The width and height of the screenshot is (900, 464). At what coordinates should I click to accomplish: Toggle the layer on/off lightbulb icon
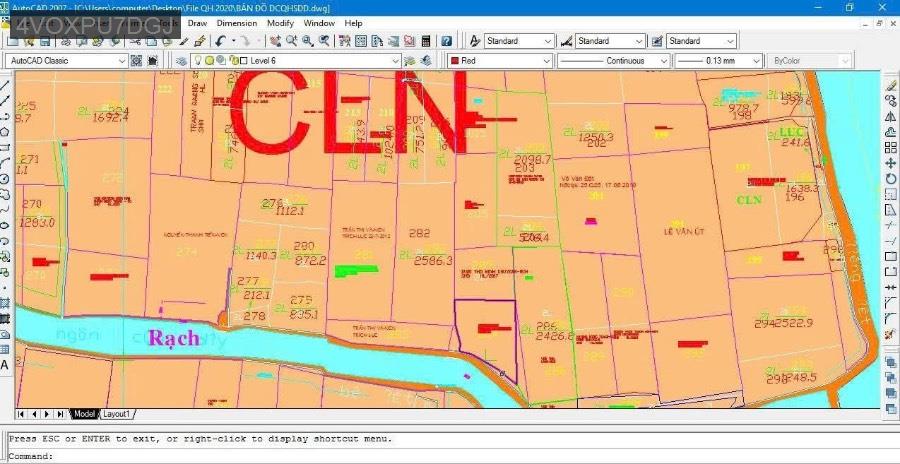[197, 61]
